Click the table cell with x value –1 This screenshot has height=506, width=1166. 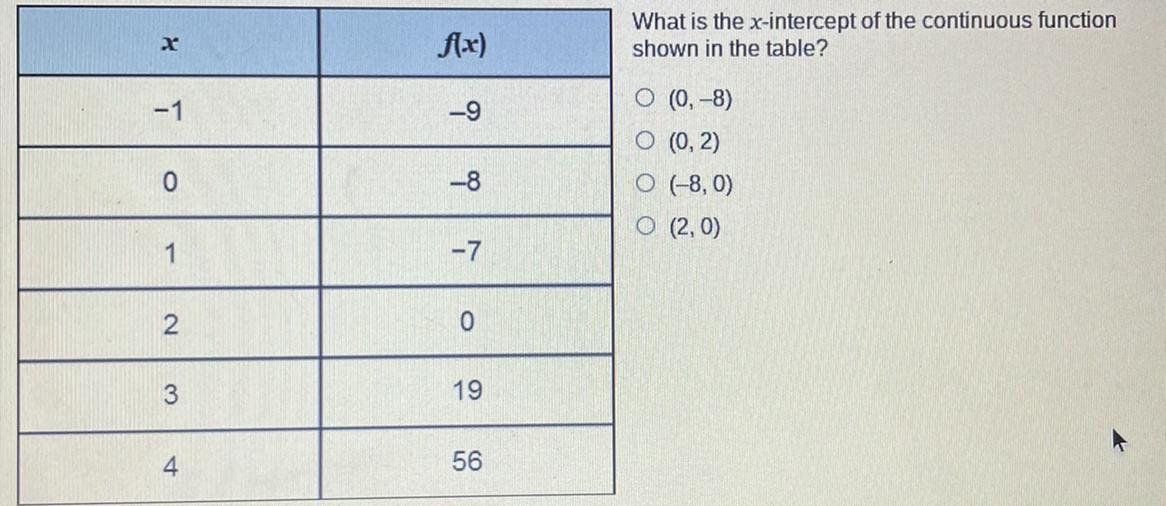point(169,112)
